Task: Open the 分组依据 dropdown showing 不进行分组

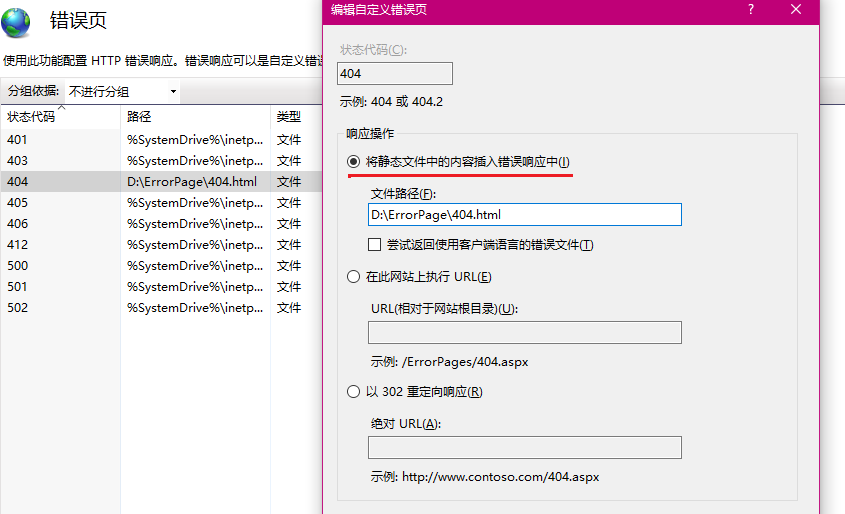Action: 122,92
